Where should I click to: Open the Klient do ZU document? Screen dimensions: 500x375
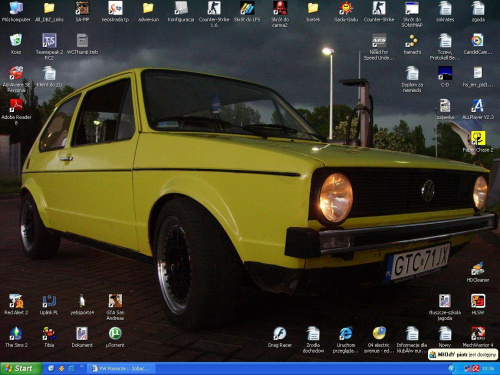pyautogui.click(x=49, y=73)
